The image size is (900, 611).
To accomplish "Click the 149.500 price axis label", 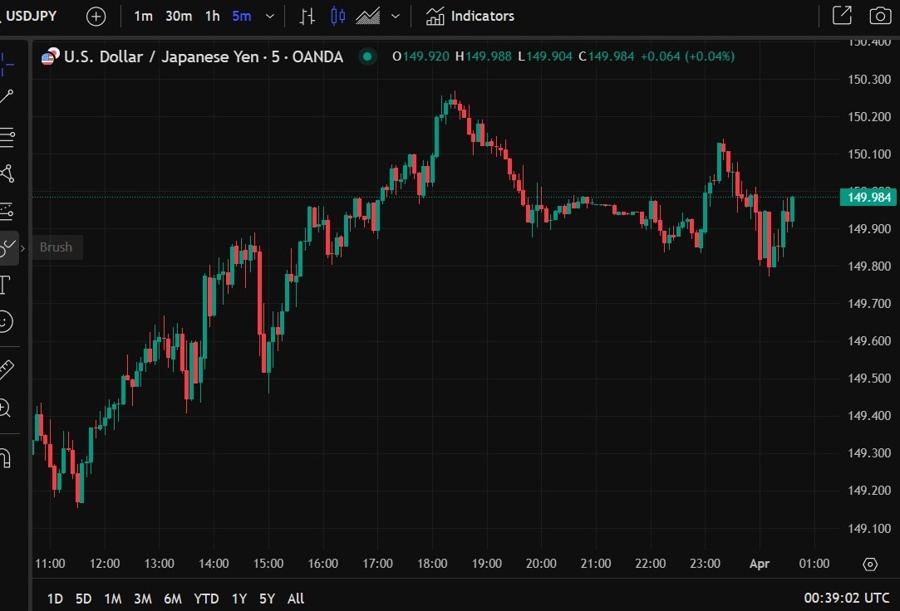I will 869,378.
